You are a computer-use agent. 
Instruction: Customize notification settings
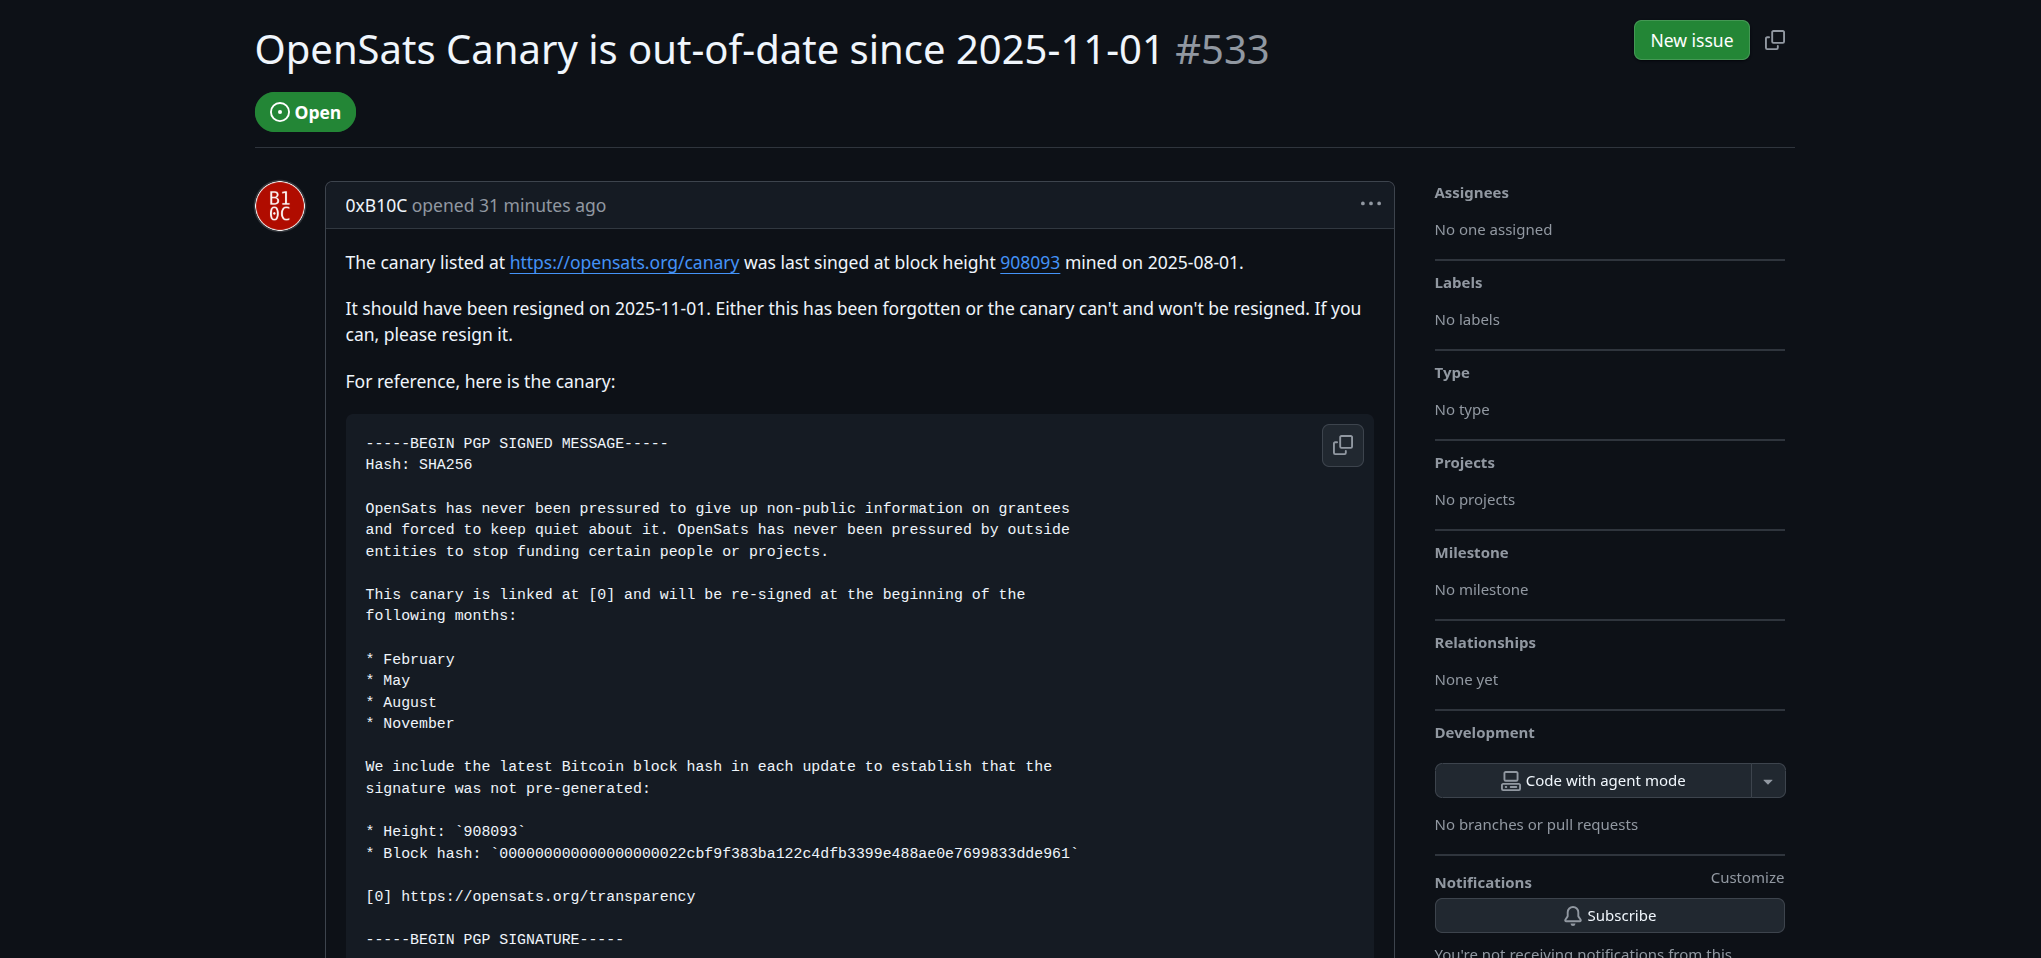(x=1746, y=878)
